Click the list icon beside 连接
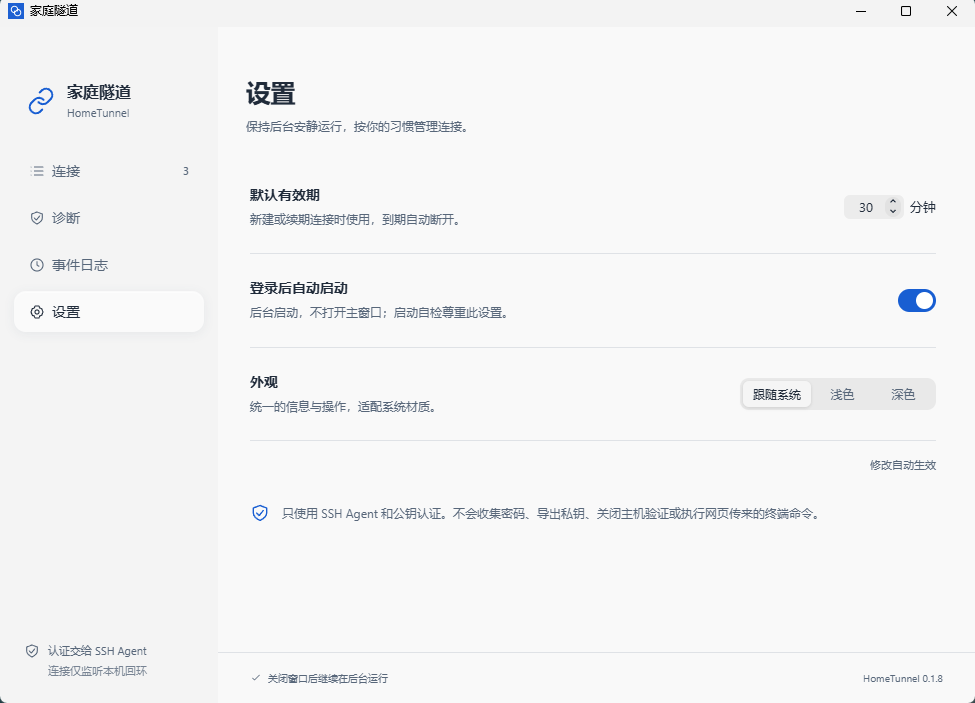975x703 pixels. tap(37, 171)
